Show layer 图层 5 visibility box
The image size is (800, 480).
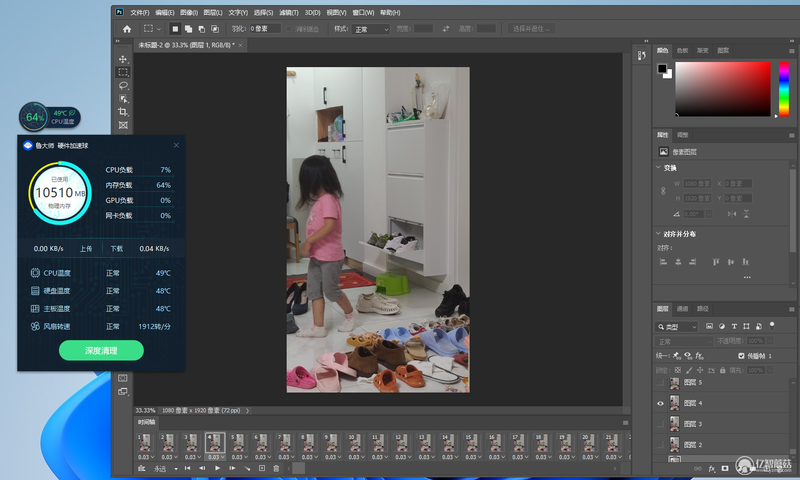660,383
